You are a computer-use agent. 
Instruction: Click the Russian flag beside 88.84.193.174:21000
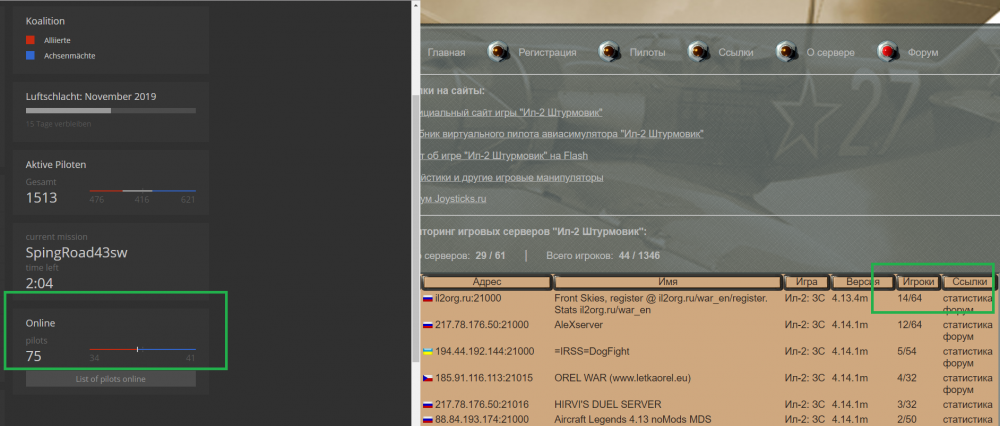[x=427, y=419]
